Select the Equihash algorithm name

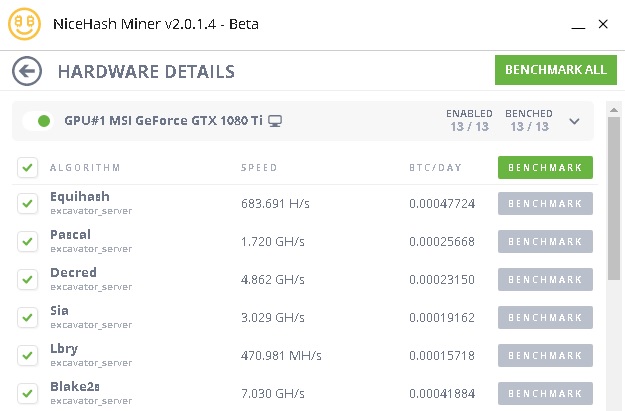pos(80,197)
